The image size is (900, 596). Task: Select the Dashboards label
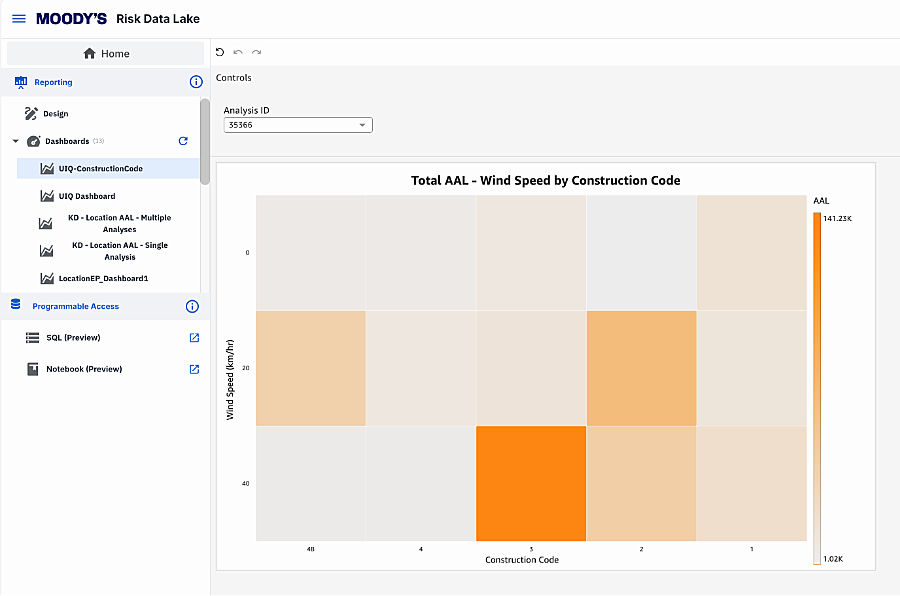(67, 141)
